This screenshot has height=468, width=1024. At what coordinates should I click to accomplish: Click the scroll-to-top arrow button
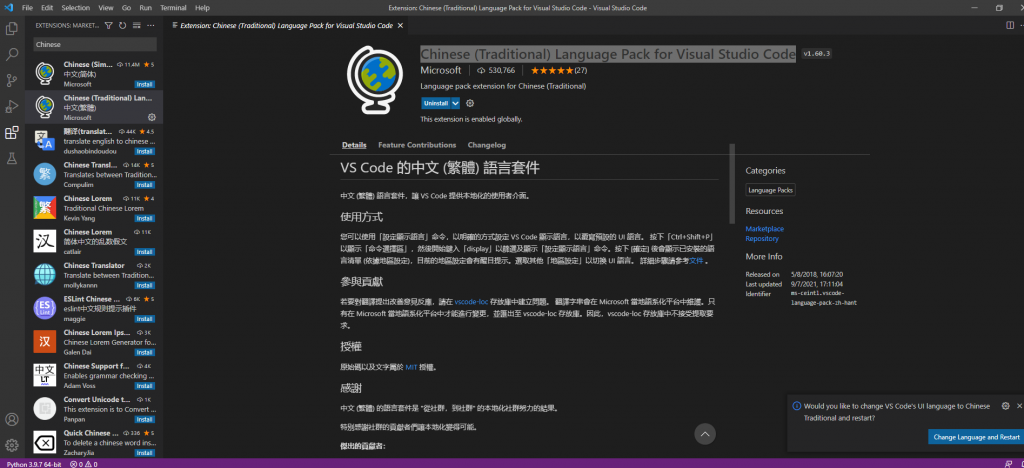[x=705, y=434]
